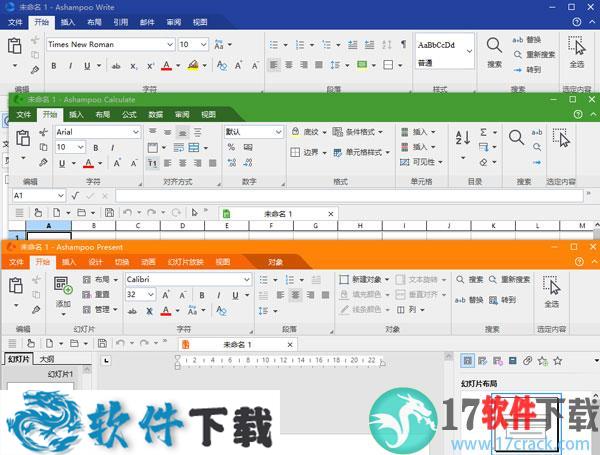
Task: Center text in the Write ribbon
Action: [x=289, y=65]
